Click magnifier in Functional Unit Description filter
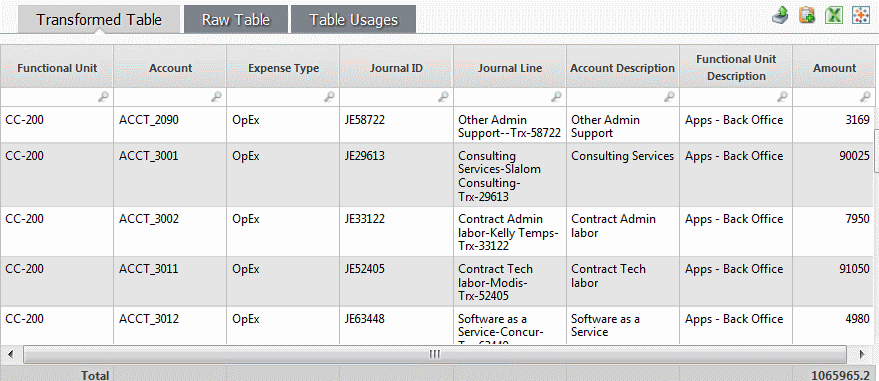This screenshot has width=879, height=381. click(782, 97)
